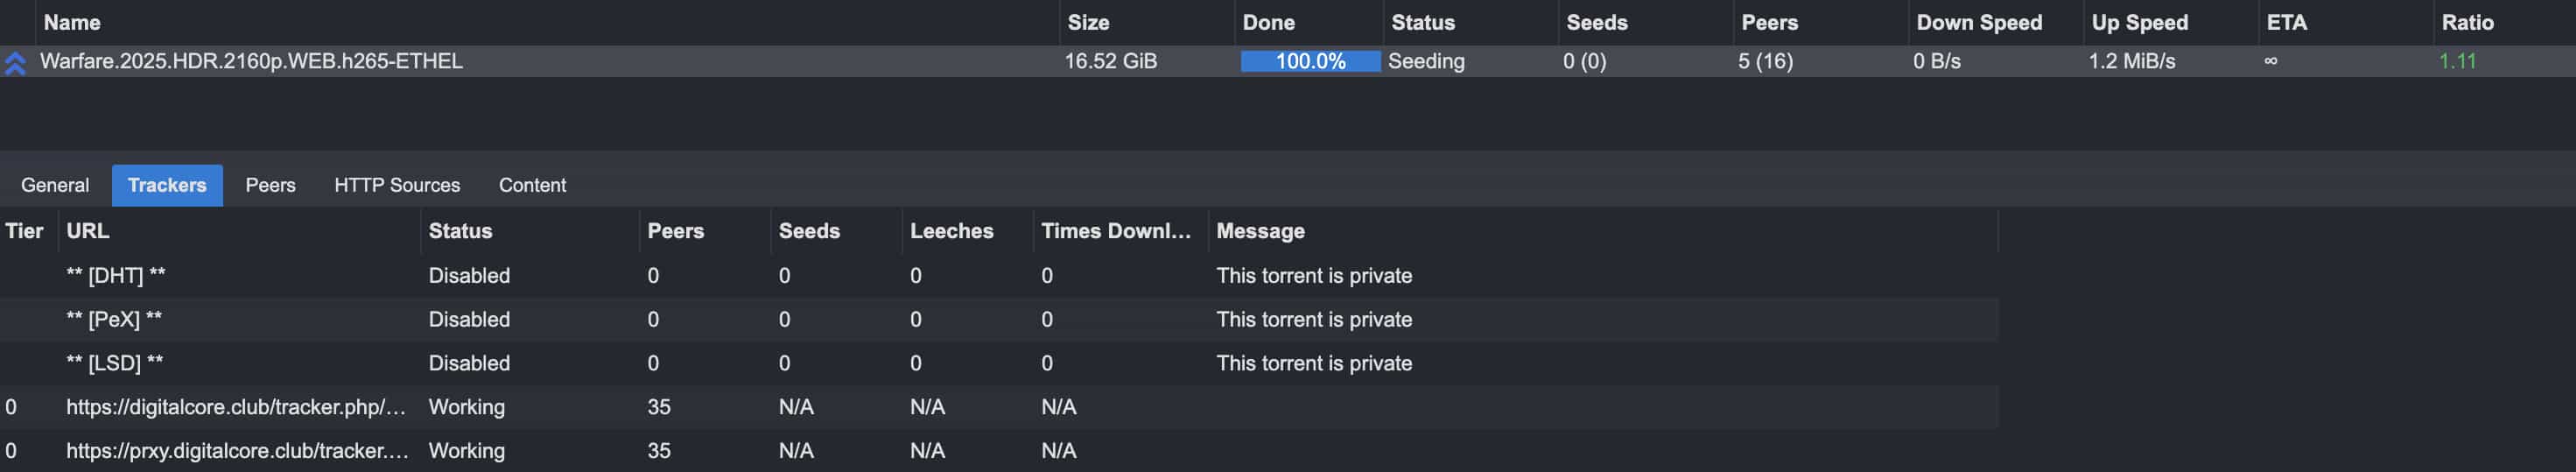Show the HTTP Sources tab

397,185
